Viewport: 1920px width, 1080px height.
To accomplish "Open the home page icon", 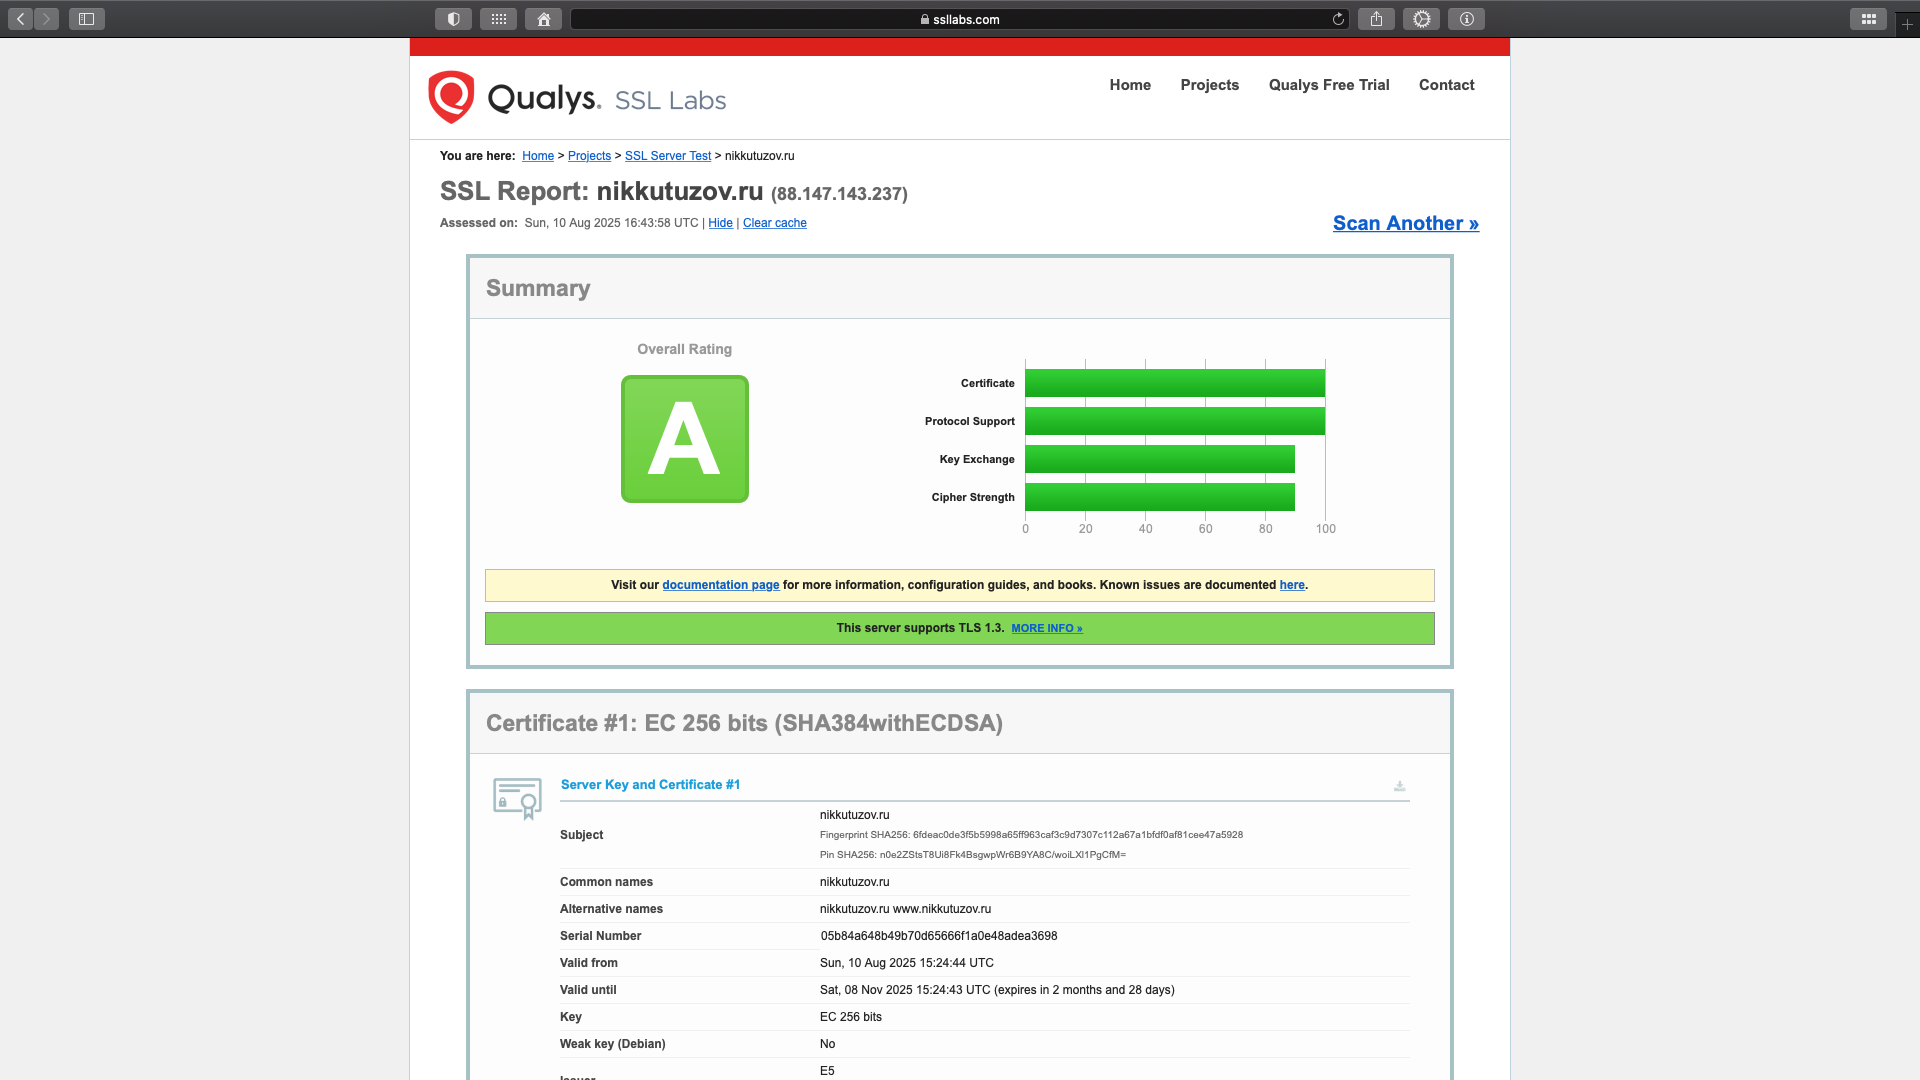I will [543, 19].
